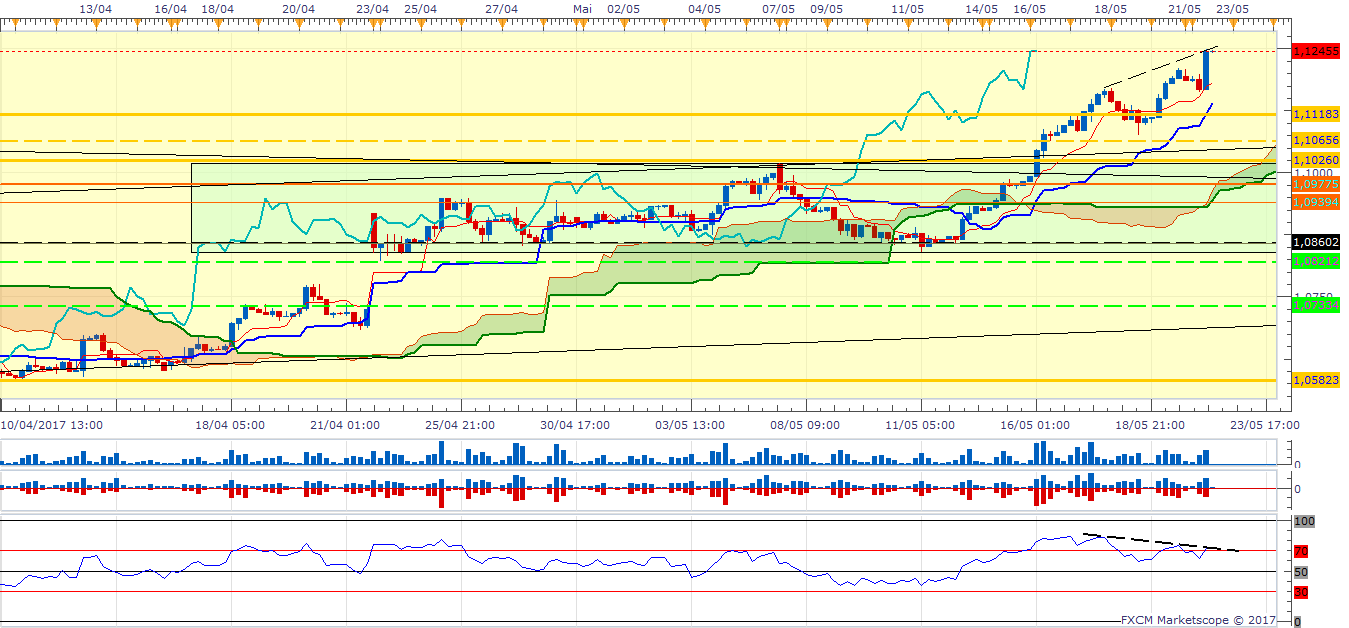Select the 18/04 05:00 bottom axis timestamp
1349x628 pixels.
tap(231, 425)
